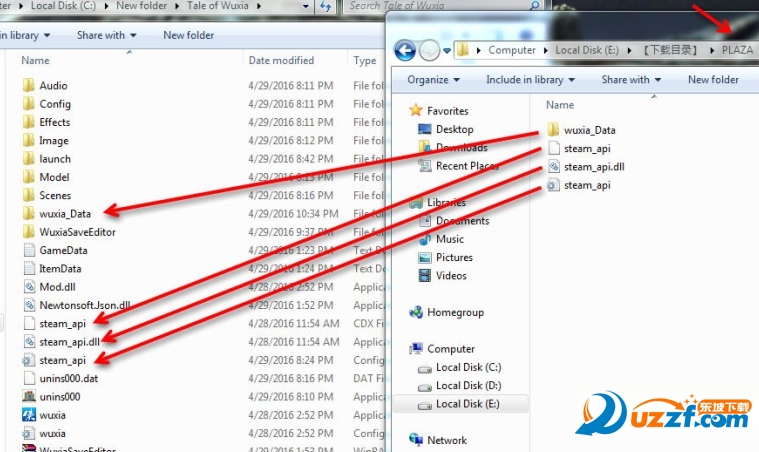
Task: Select the ItemData text file icon
Action: click(29, 269)
